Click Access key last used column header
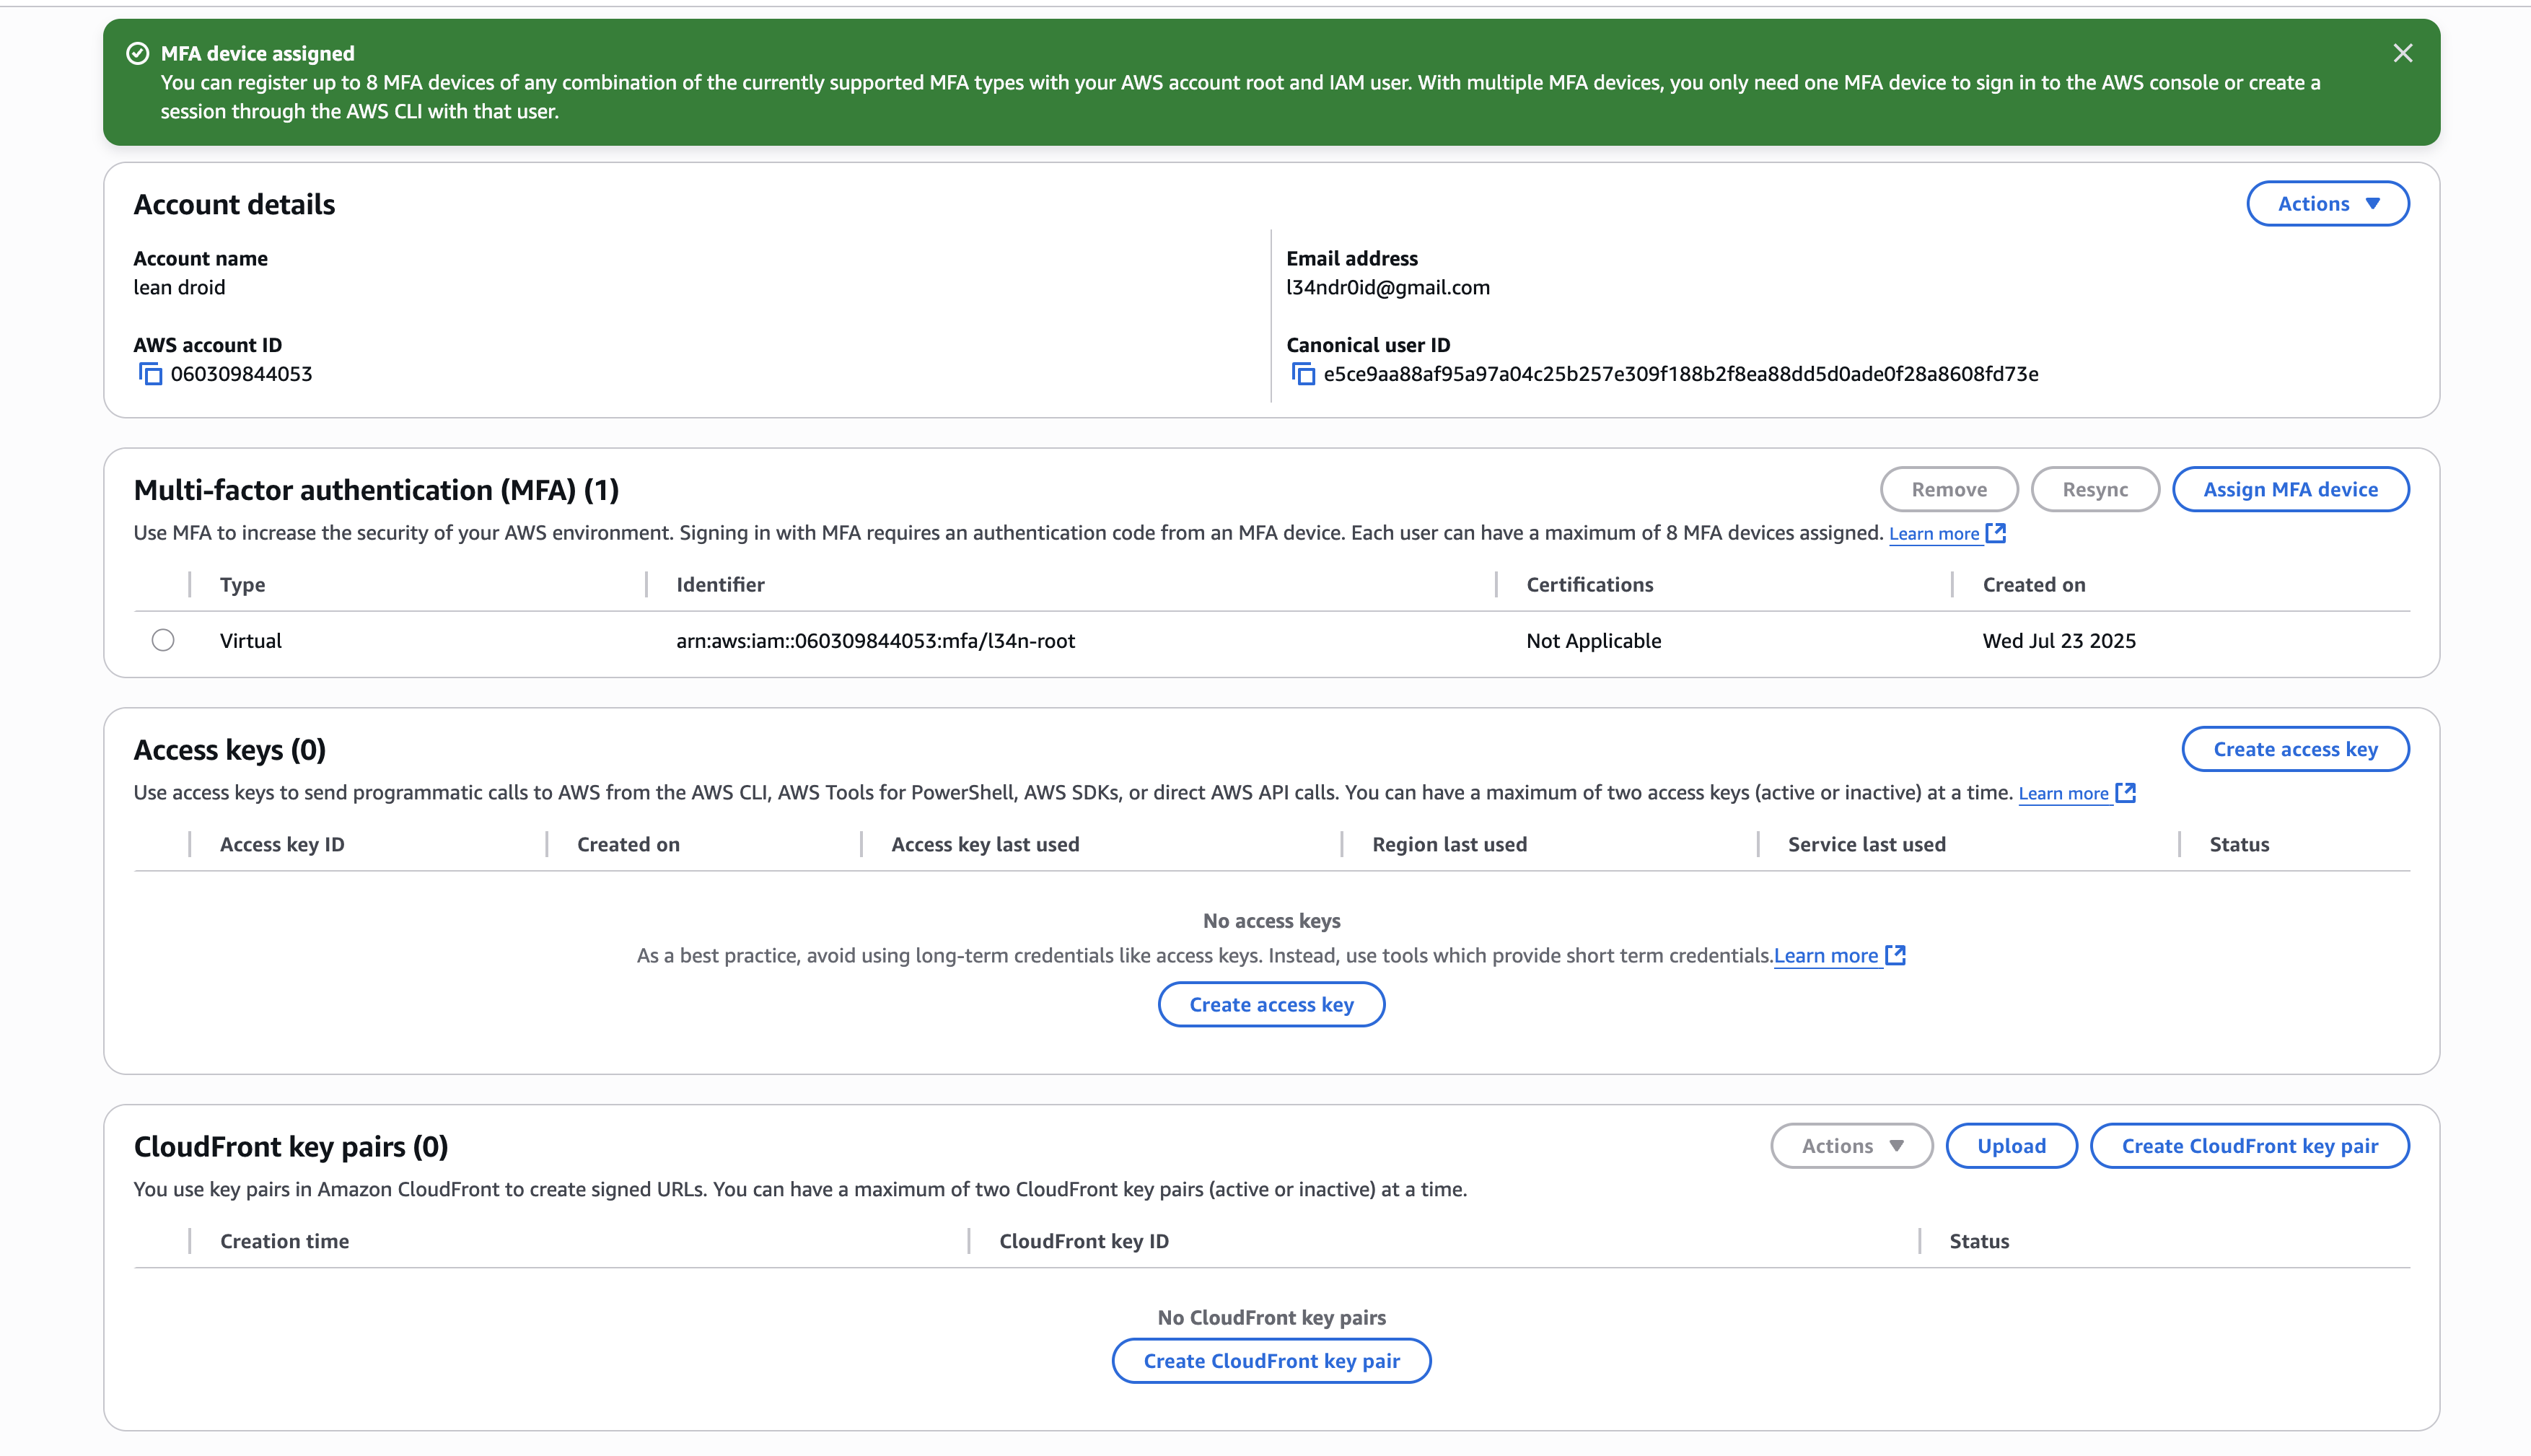 pos(985,844)
